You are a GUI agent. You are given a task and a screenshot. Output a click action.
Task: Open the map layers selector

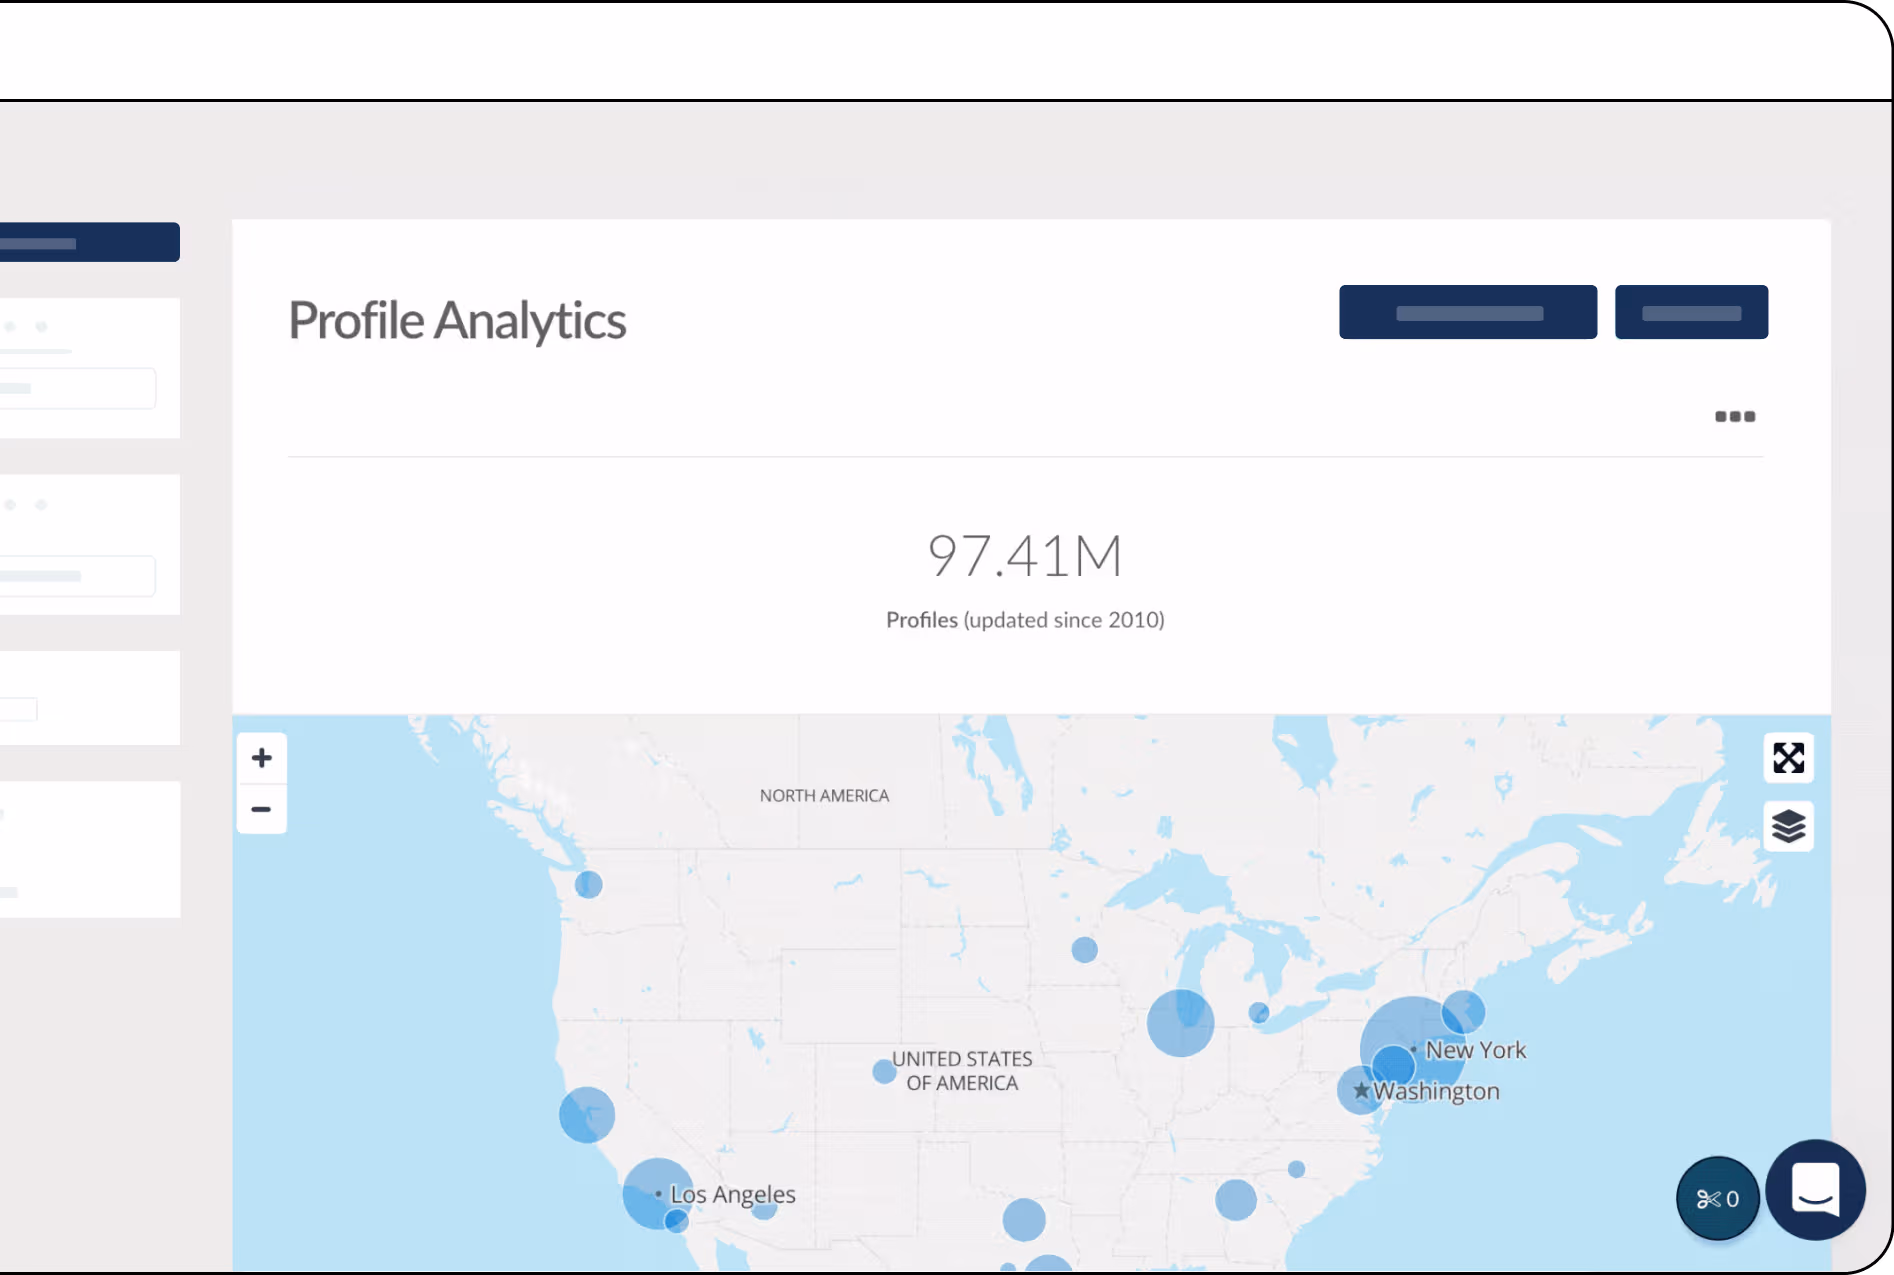click(x=1789, y=827)
